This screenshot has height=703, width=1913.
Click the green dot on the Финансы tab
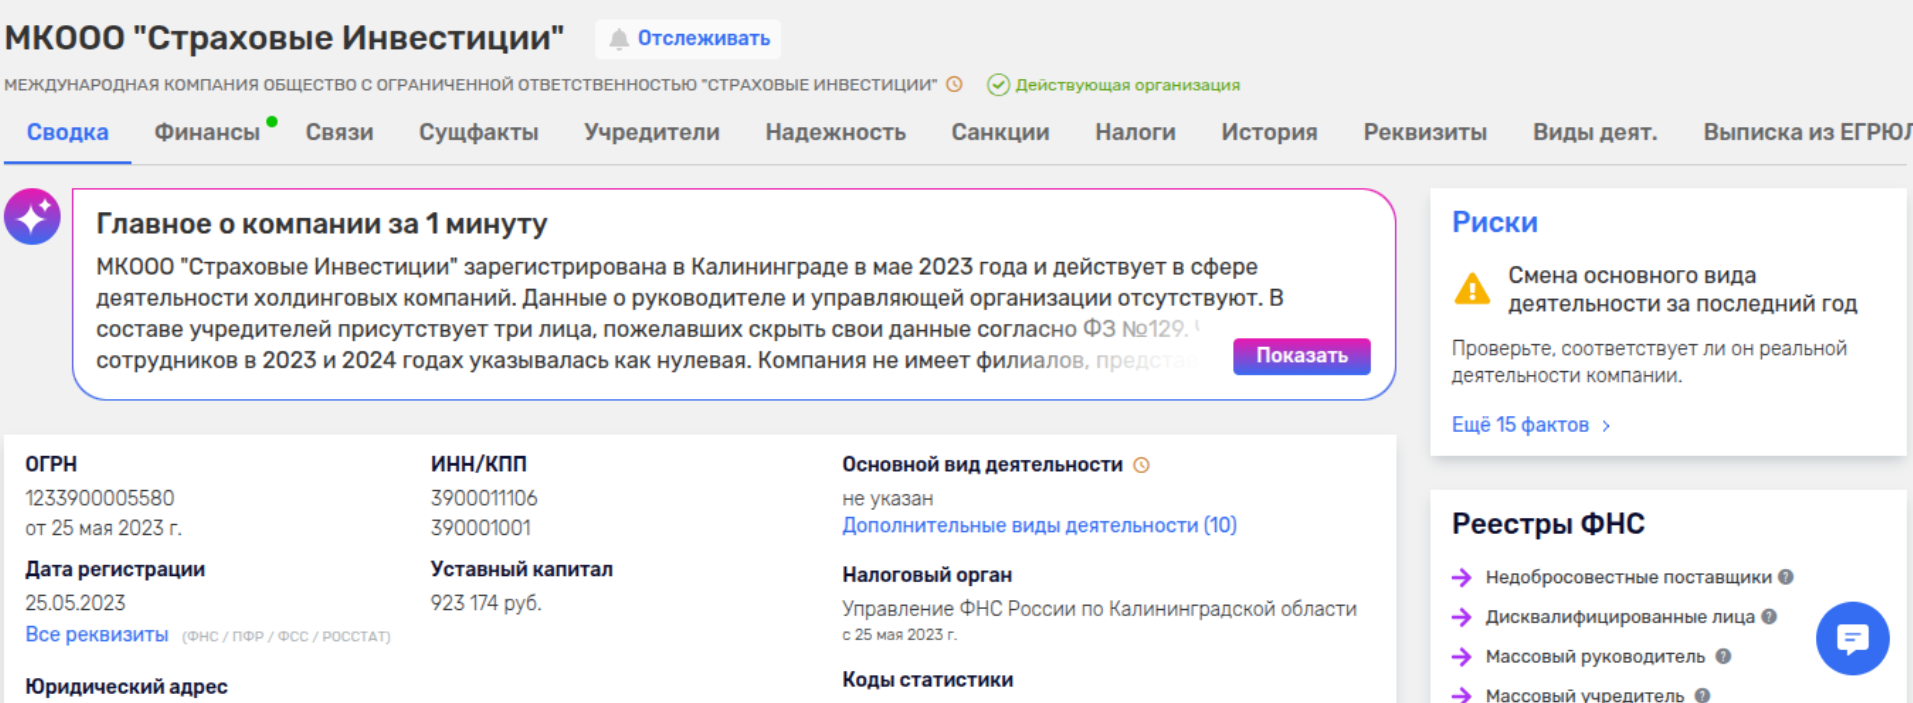pyautogui.click(x=272, y=122)
